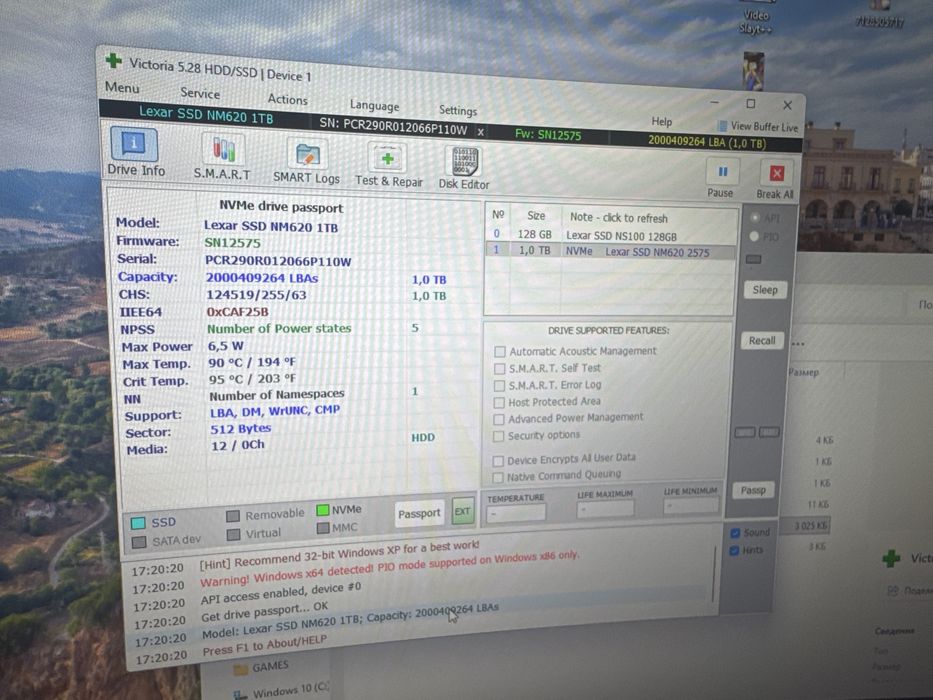The height and width of the screenshot is (700, 933).
Task: Click the TEMPERATURE field
Action: coord(515,512)
